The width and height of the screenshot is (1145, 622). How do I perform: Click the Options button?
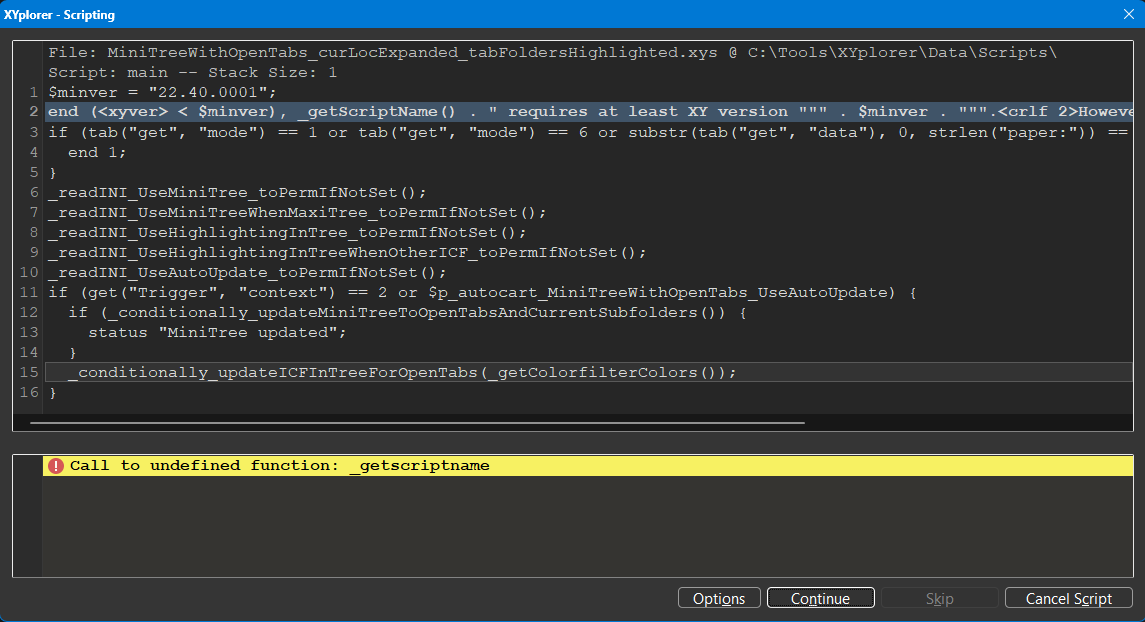click(719, 597)
